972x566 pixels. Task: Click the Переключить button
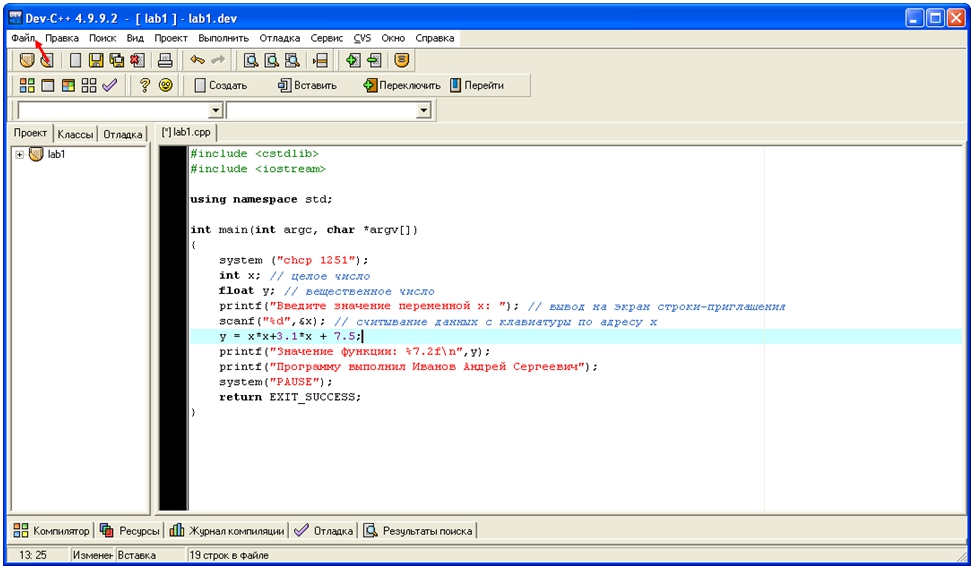click(401, 86)
